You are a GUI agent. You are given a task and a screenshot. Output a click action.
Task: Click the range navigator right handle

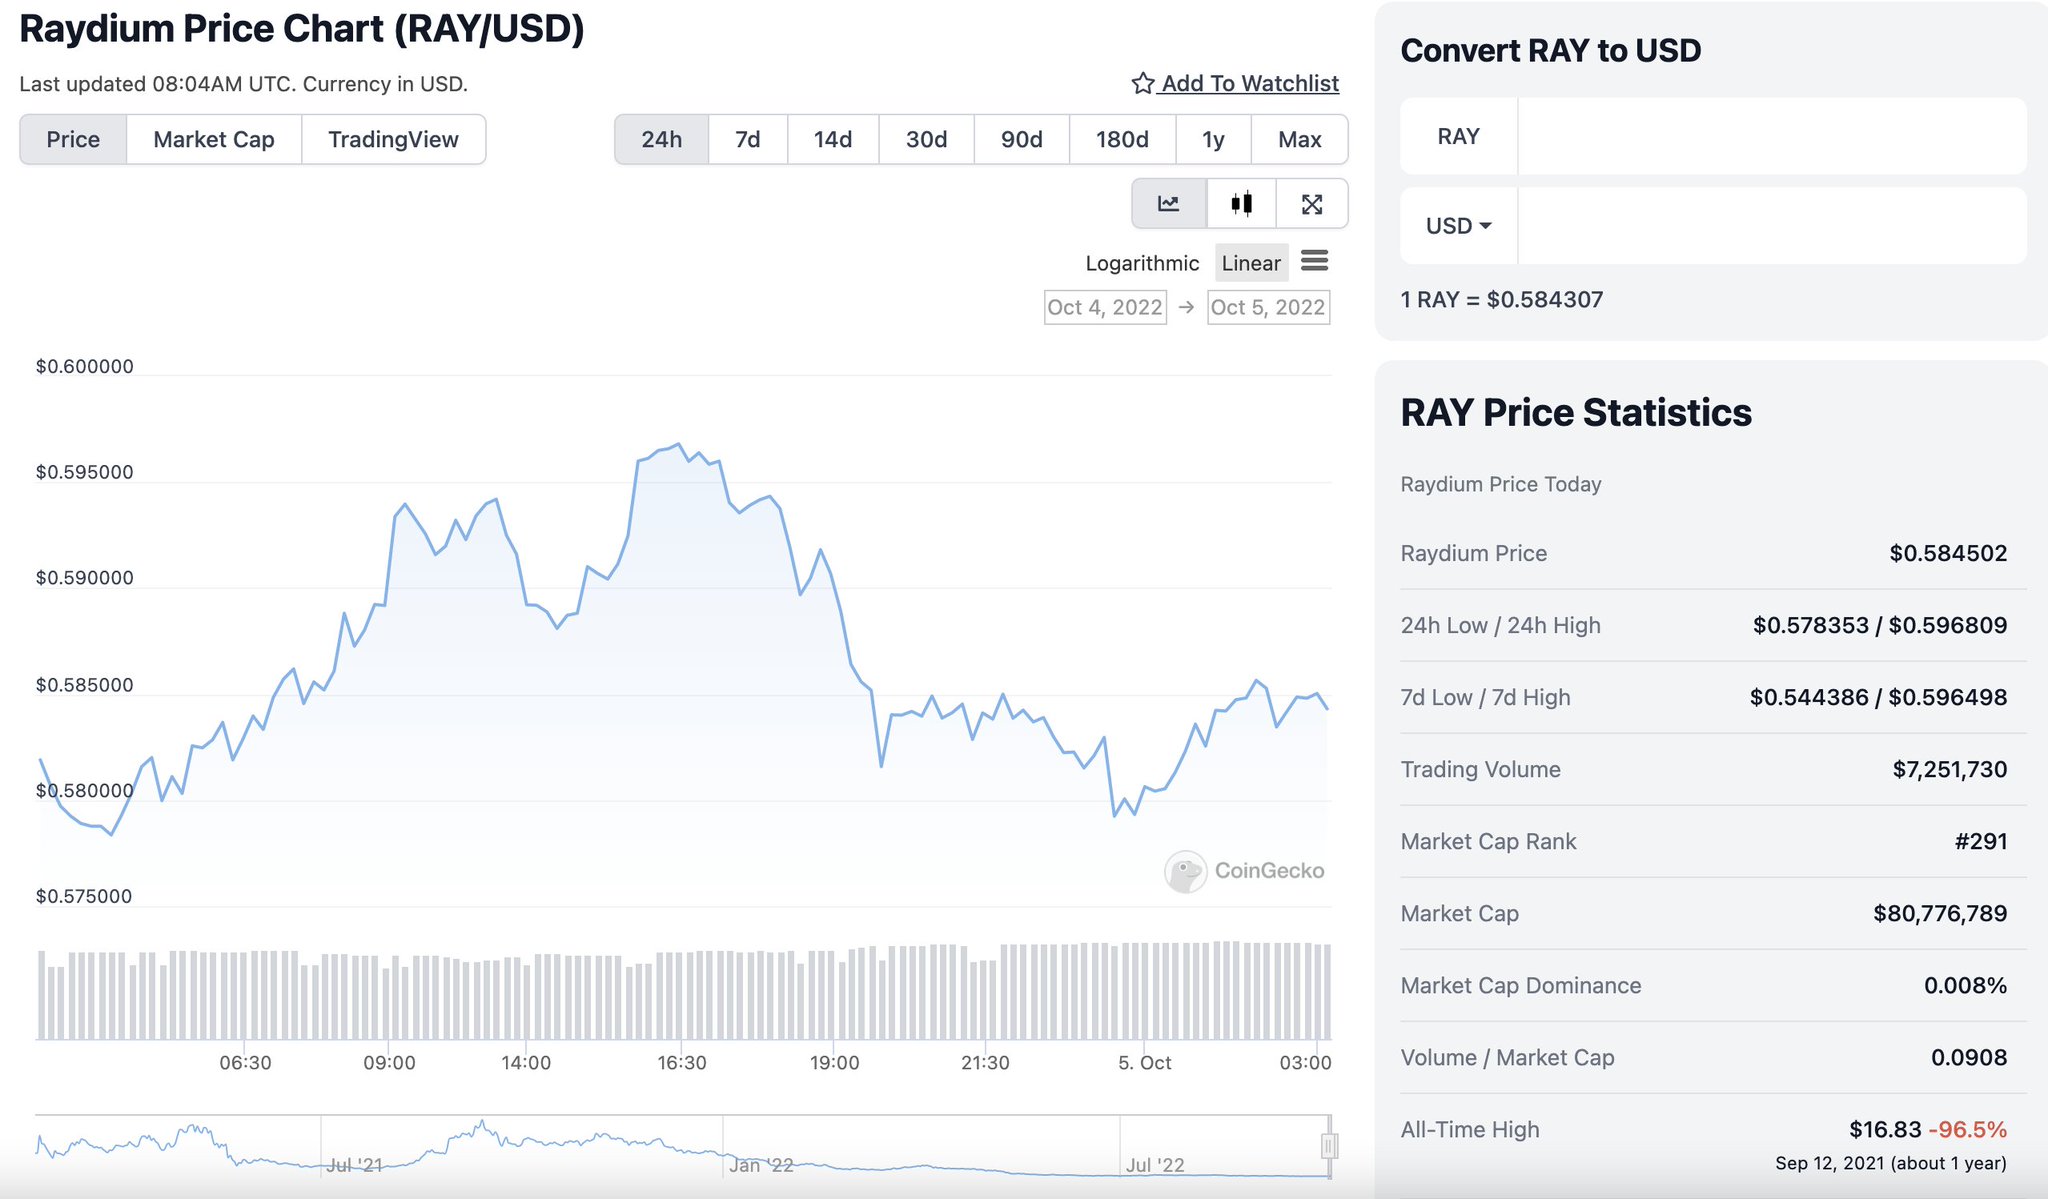tap(1329, 1145)
